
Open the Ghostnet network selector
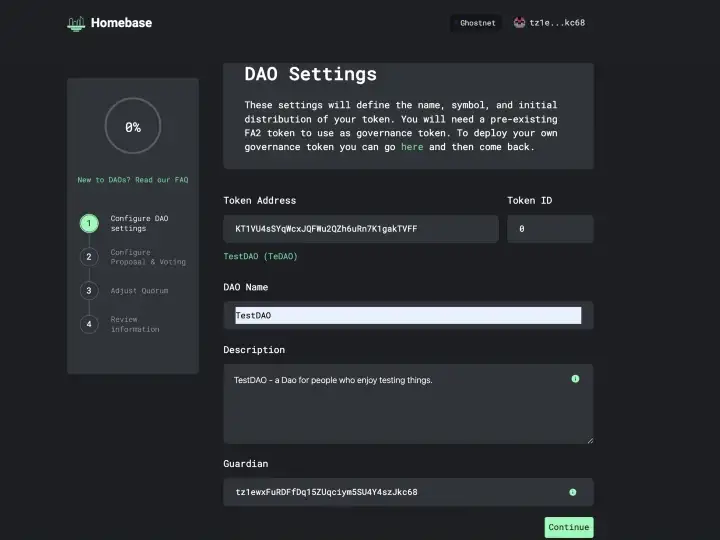(x=477, y=23)
